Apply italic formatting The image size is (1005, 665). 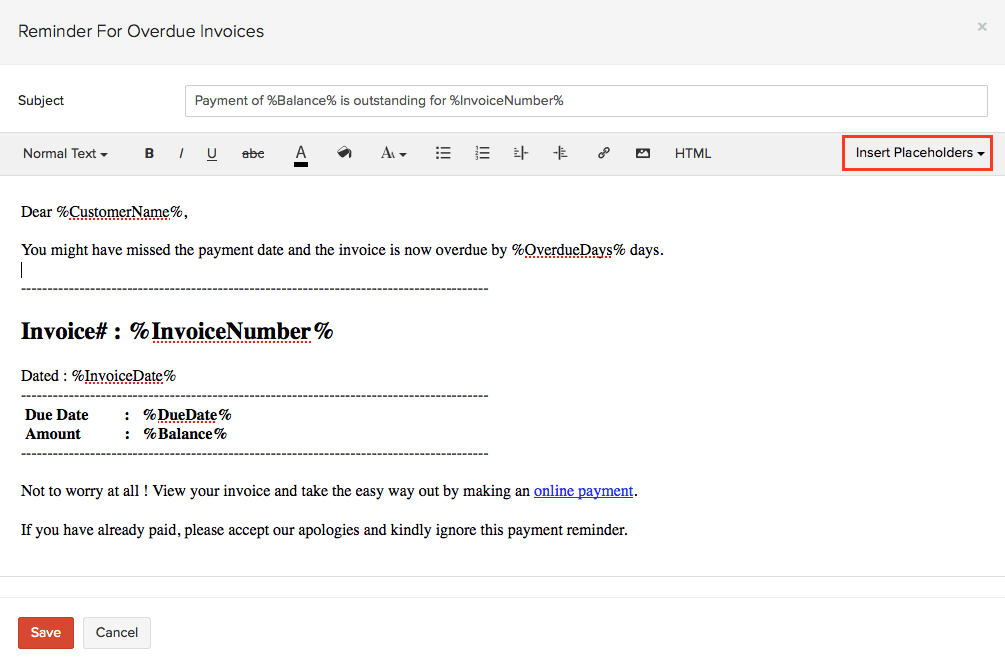(181, 153)
